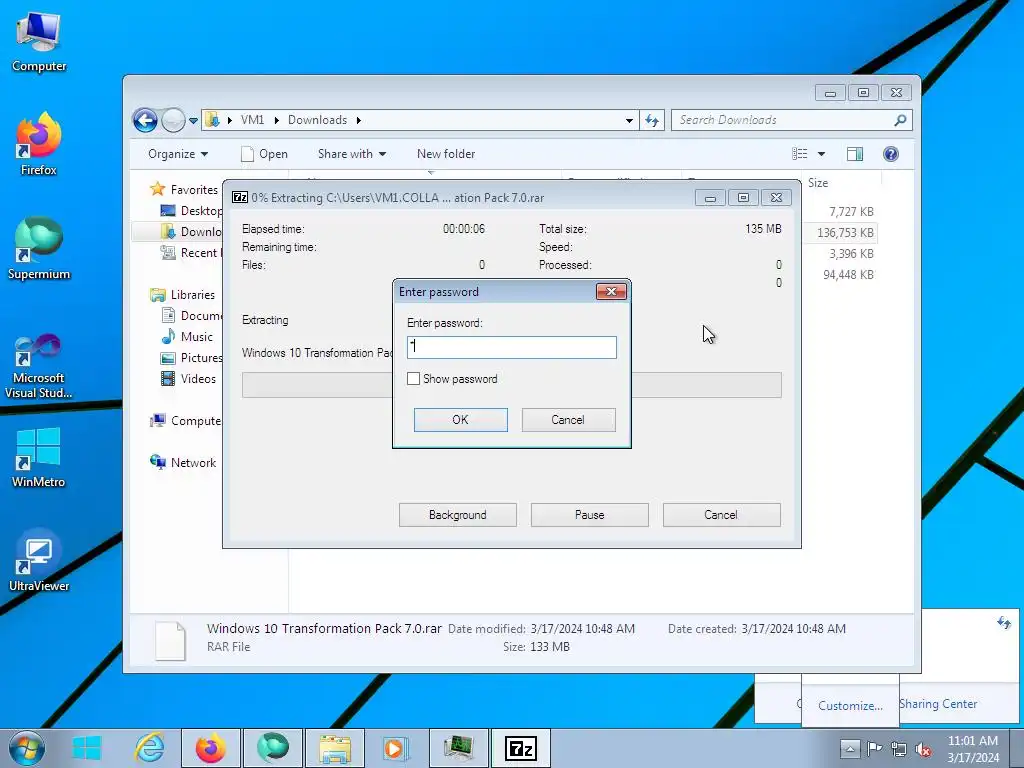Viewport: 1024px width, 768px height.
Task: Open the taskbar clock and date
Action: [973, 748]
